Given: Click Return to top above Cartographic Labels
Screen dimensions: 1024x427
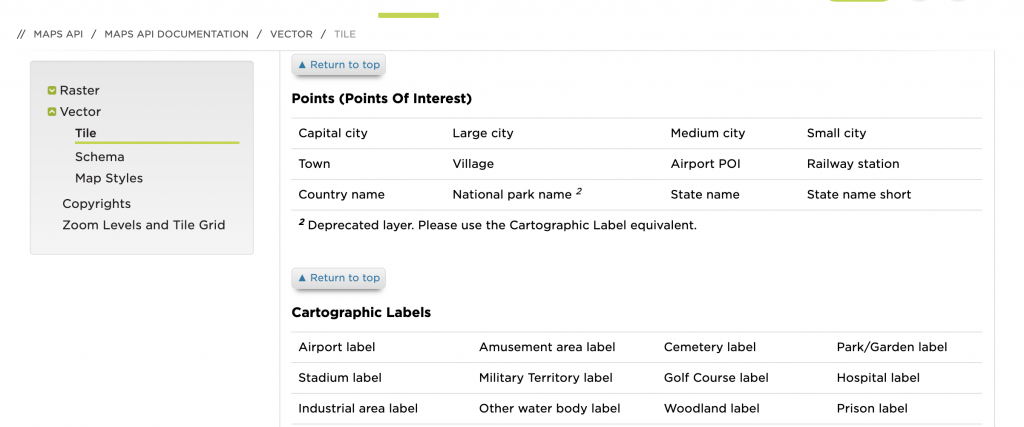Looking at the screenshot, I should point(338,278).
